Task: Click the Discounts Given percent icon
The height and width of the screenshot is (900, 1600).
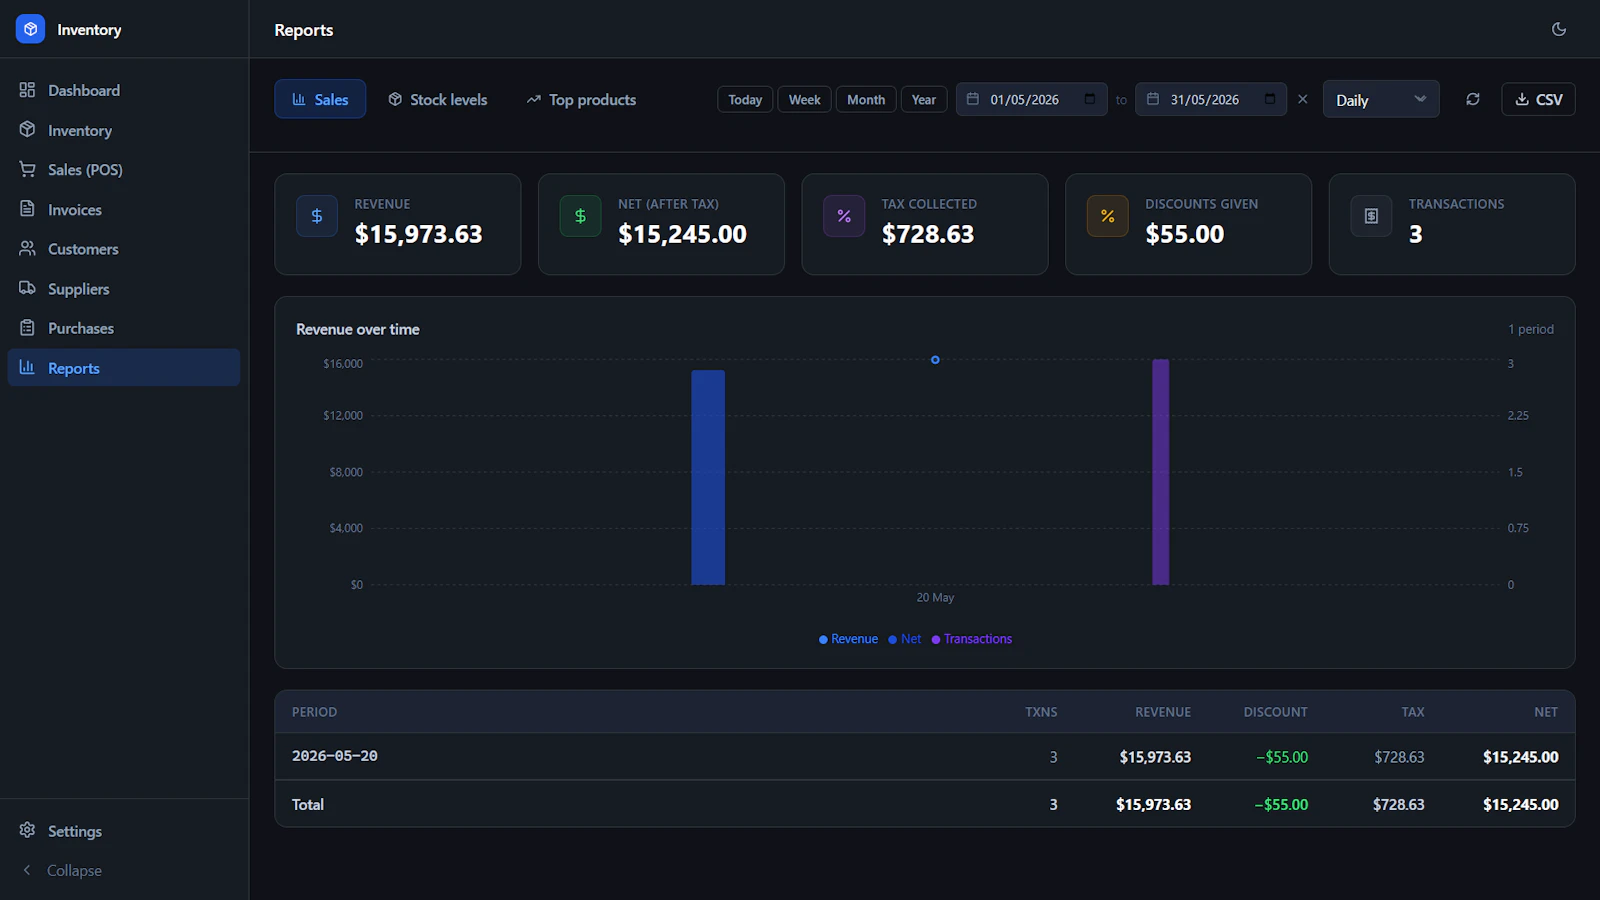Action: click(x=1108, y=216)
